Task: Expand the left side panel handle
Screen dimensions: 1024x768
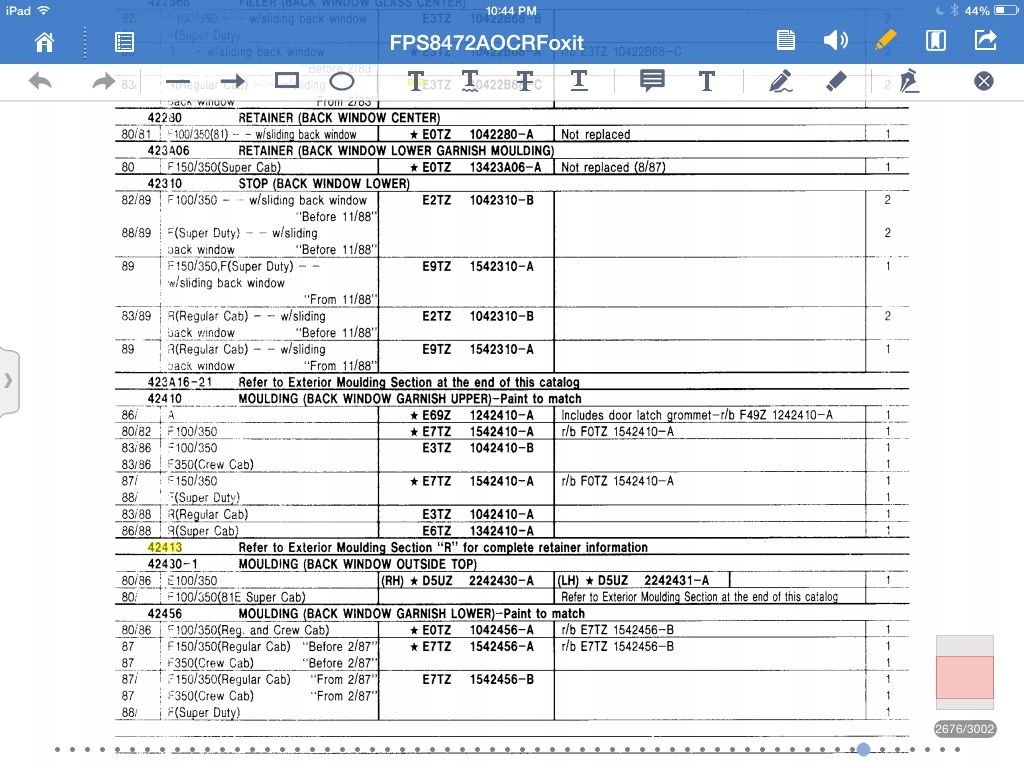Action: click(x=9, y=380)
